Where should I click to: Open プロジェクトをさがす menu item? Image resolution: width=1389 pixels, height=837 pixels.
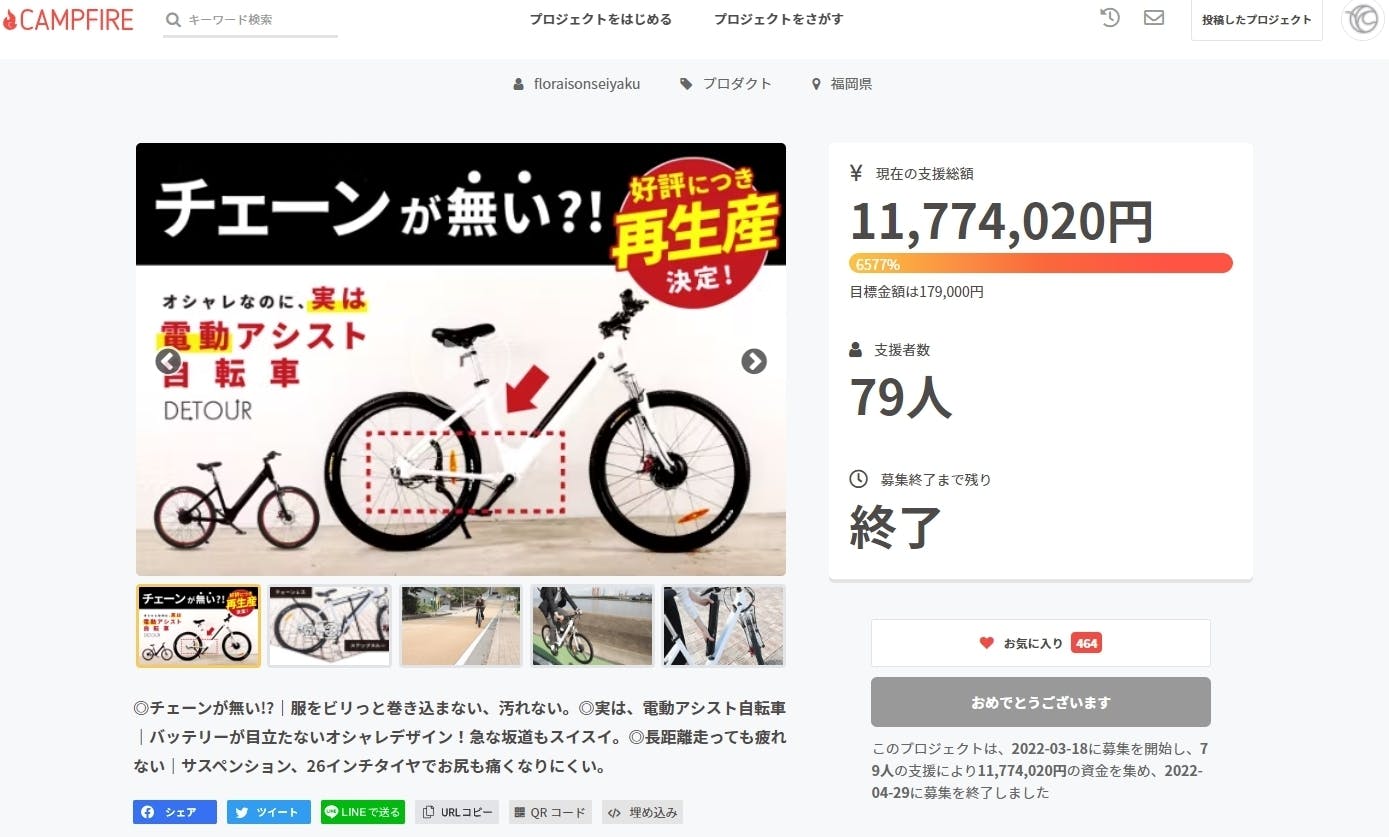[778, 19]
